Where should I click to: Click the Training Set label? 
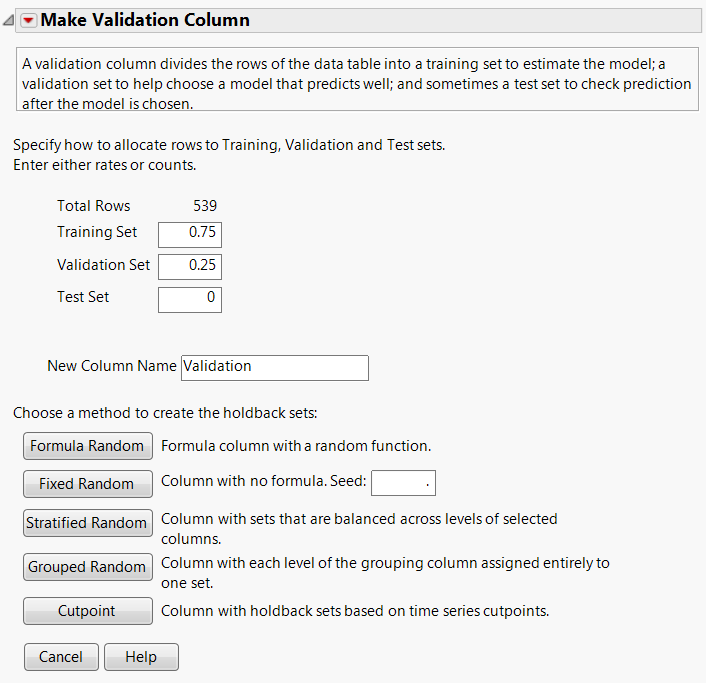[97, 232]
